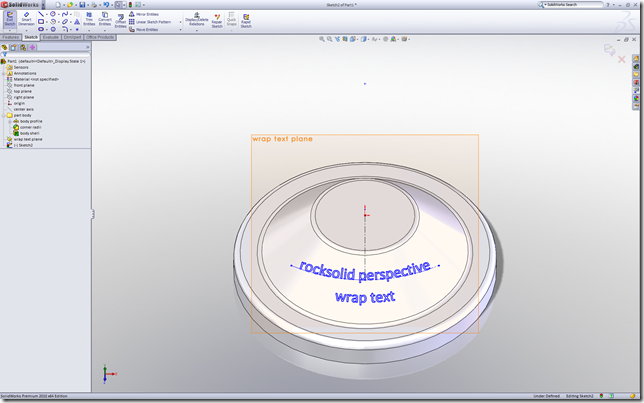
Task: Select the Straight Slot tool
Action: pos(41,29)
